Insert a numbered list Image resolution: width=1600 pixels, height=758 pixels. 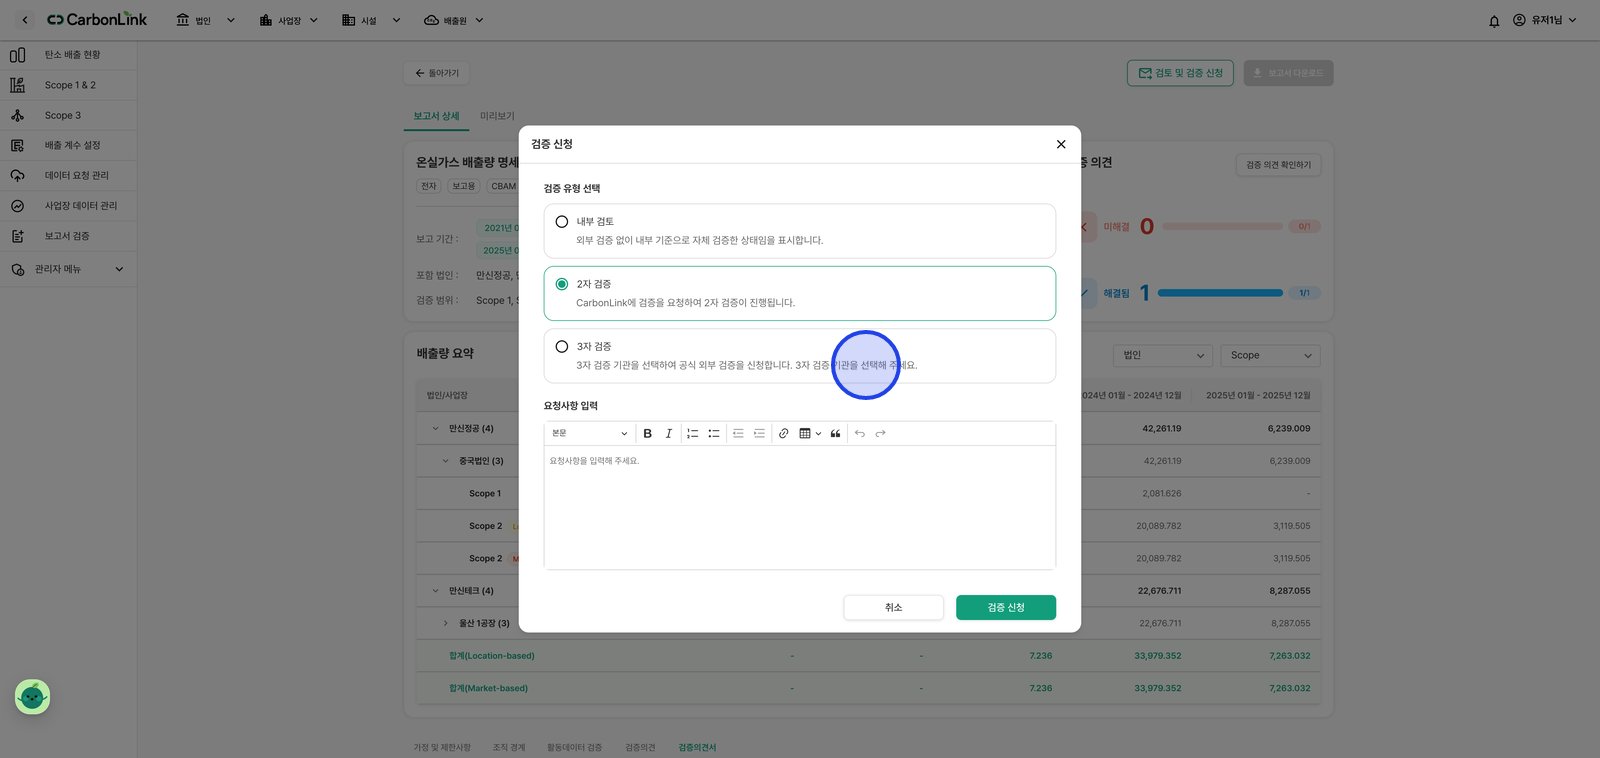pos(692,434)
